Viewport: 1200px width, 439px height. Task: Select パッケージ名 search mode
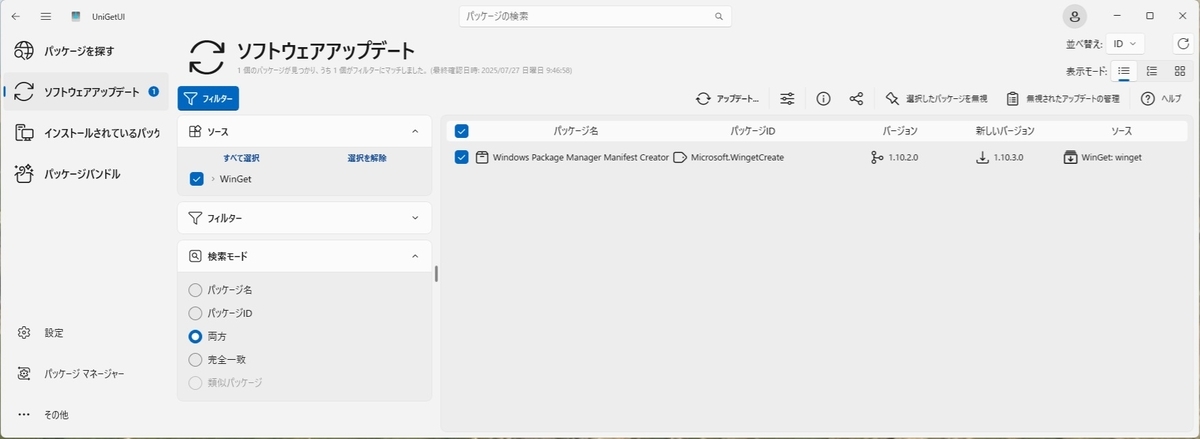(195, 289)
